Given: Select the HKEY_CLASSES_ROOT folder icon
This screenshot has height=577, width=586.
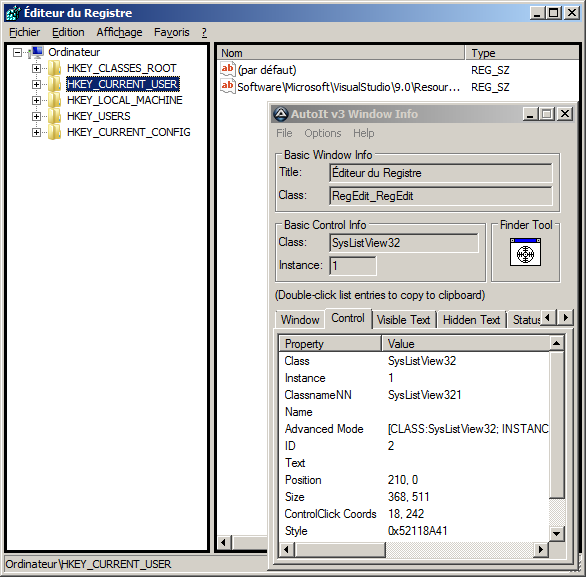Looking at the screenshot, I should pos(55,68).
